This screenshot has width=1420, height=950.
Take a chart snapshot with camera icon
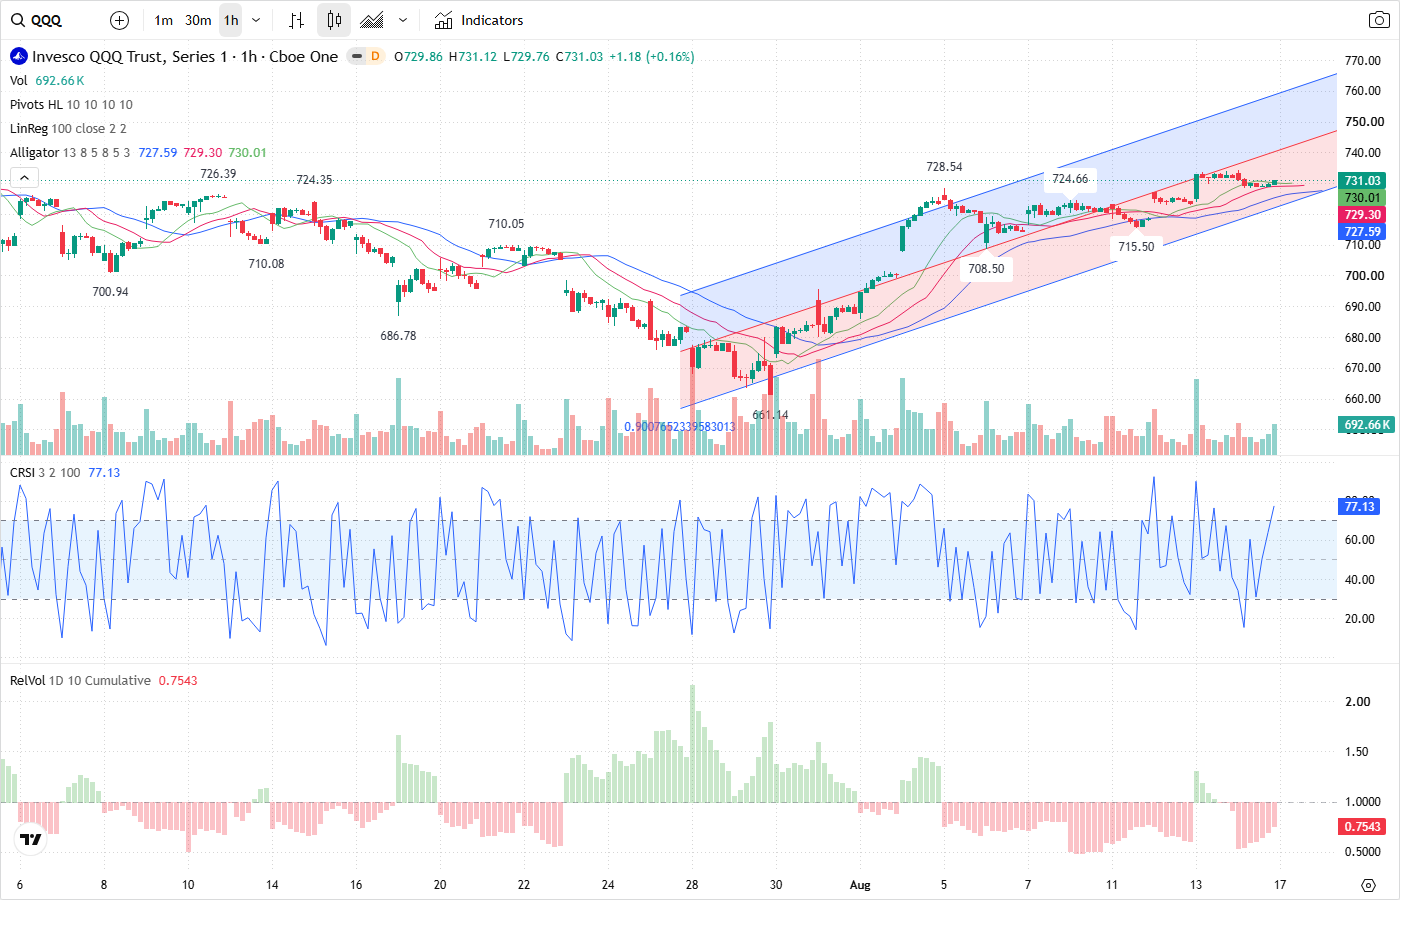(1379, 20)
